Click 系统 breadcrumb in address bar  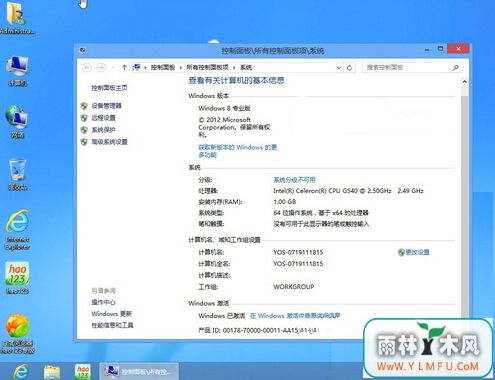click(246, 68)
